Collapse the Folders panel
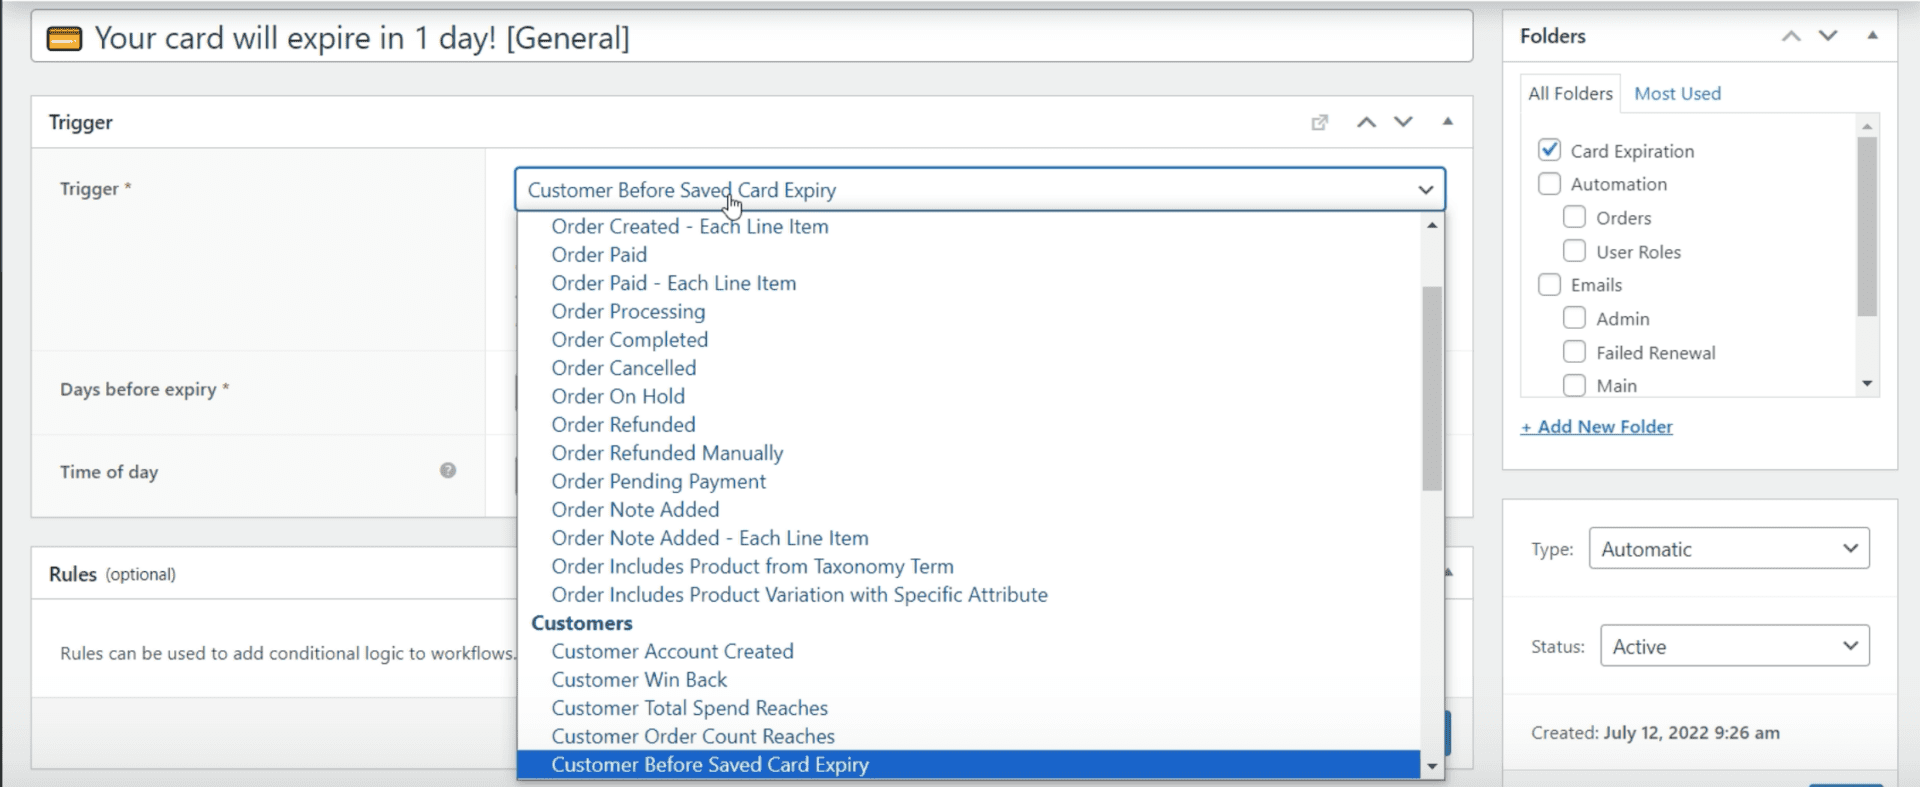 click(x=1872, y=36)
